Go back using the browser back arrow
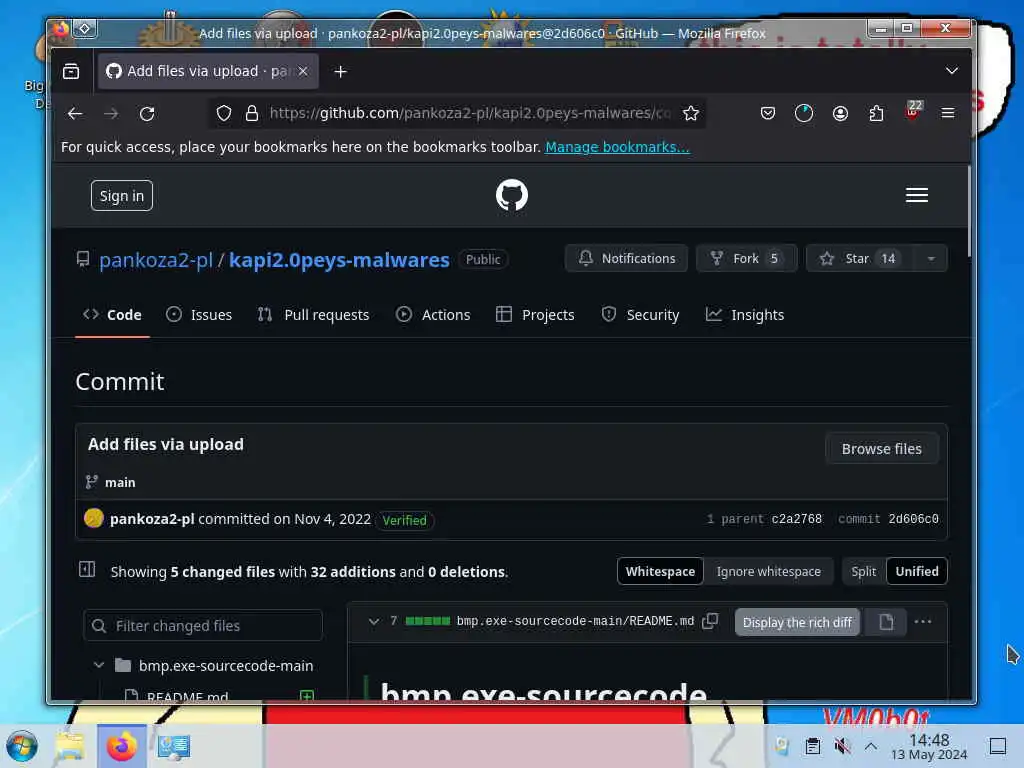This screenshot has height=768, width=1024. [x=75, y=114]
